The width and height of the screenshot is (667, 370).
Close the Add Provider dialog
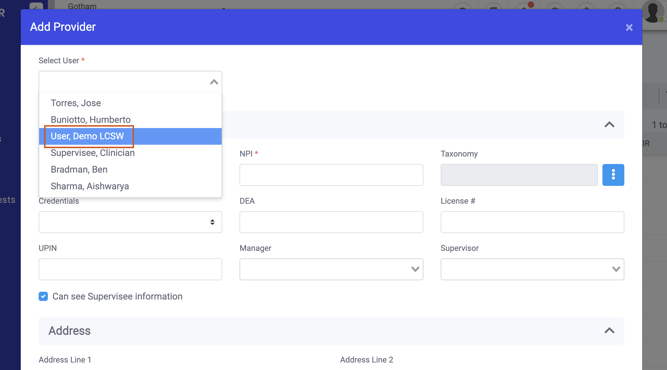(x=629, y=28)
